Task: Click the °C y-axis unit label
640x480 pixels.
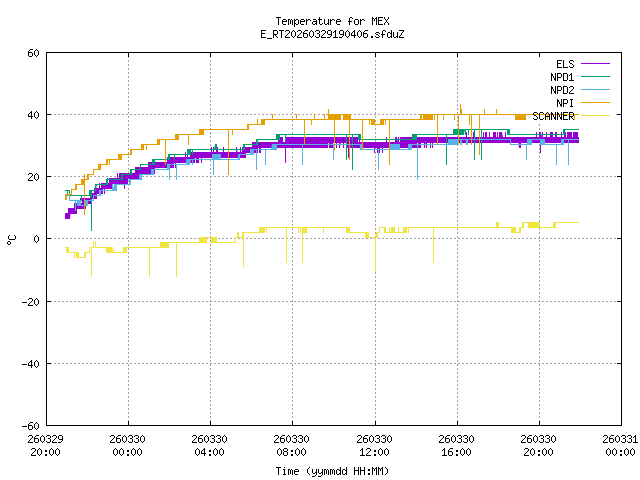Action: (x=11, y=239)
